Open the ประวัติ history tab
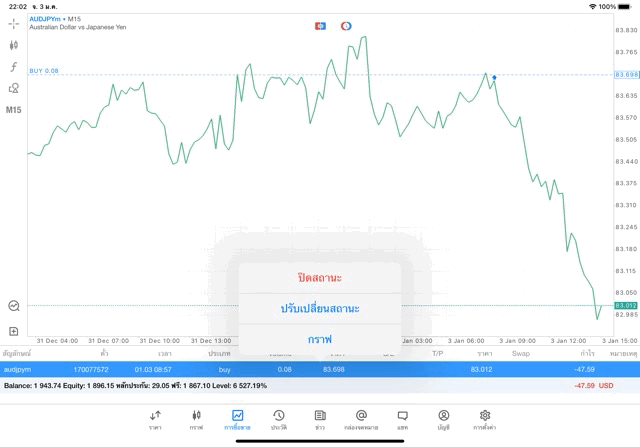This screenshot has height=447, width=640. coord(278,419)
